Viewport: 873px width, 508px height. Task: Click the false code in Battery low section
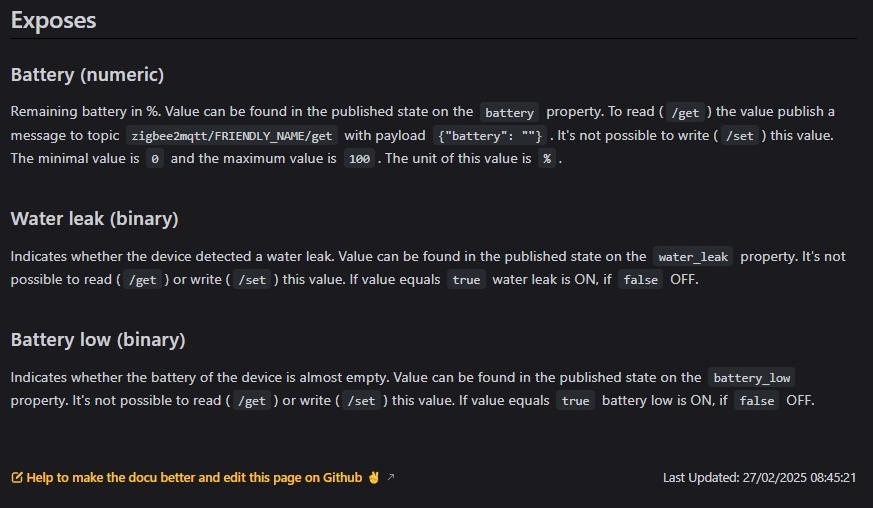tap(757, 400)
